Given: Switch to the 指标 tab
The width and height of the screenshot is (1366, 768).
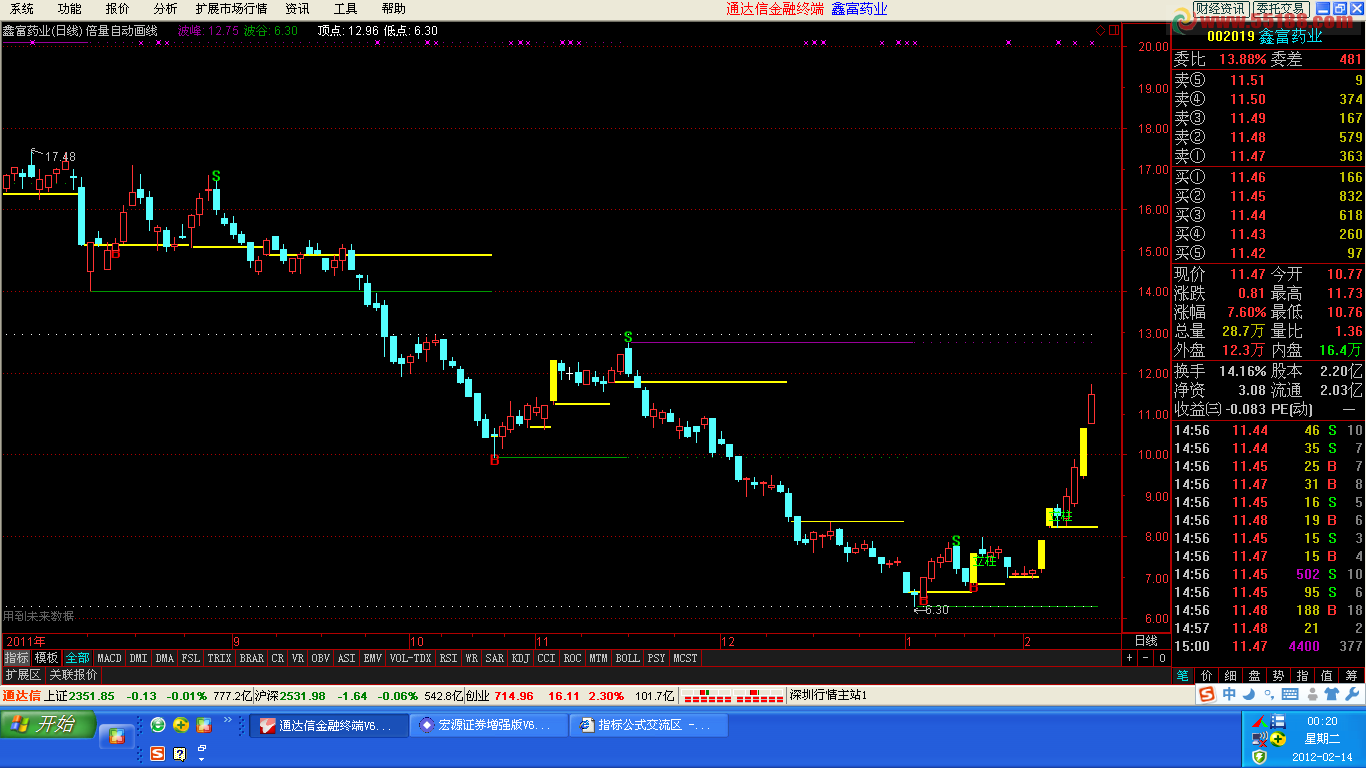Looking at the screenshot, I should 16,658.
